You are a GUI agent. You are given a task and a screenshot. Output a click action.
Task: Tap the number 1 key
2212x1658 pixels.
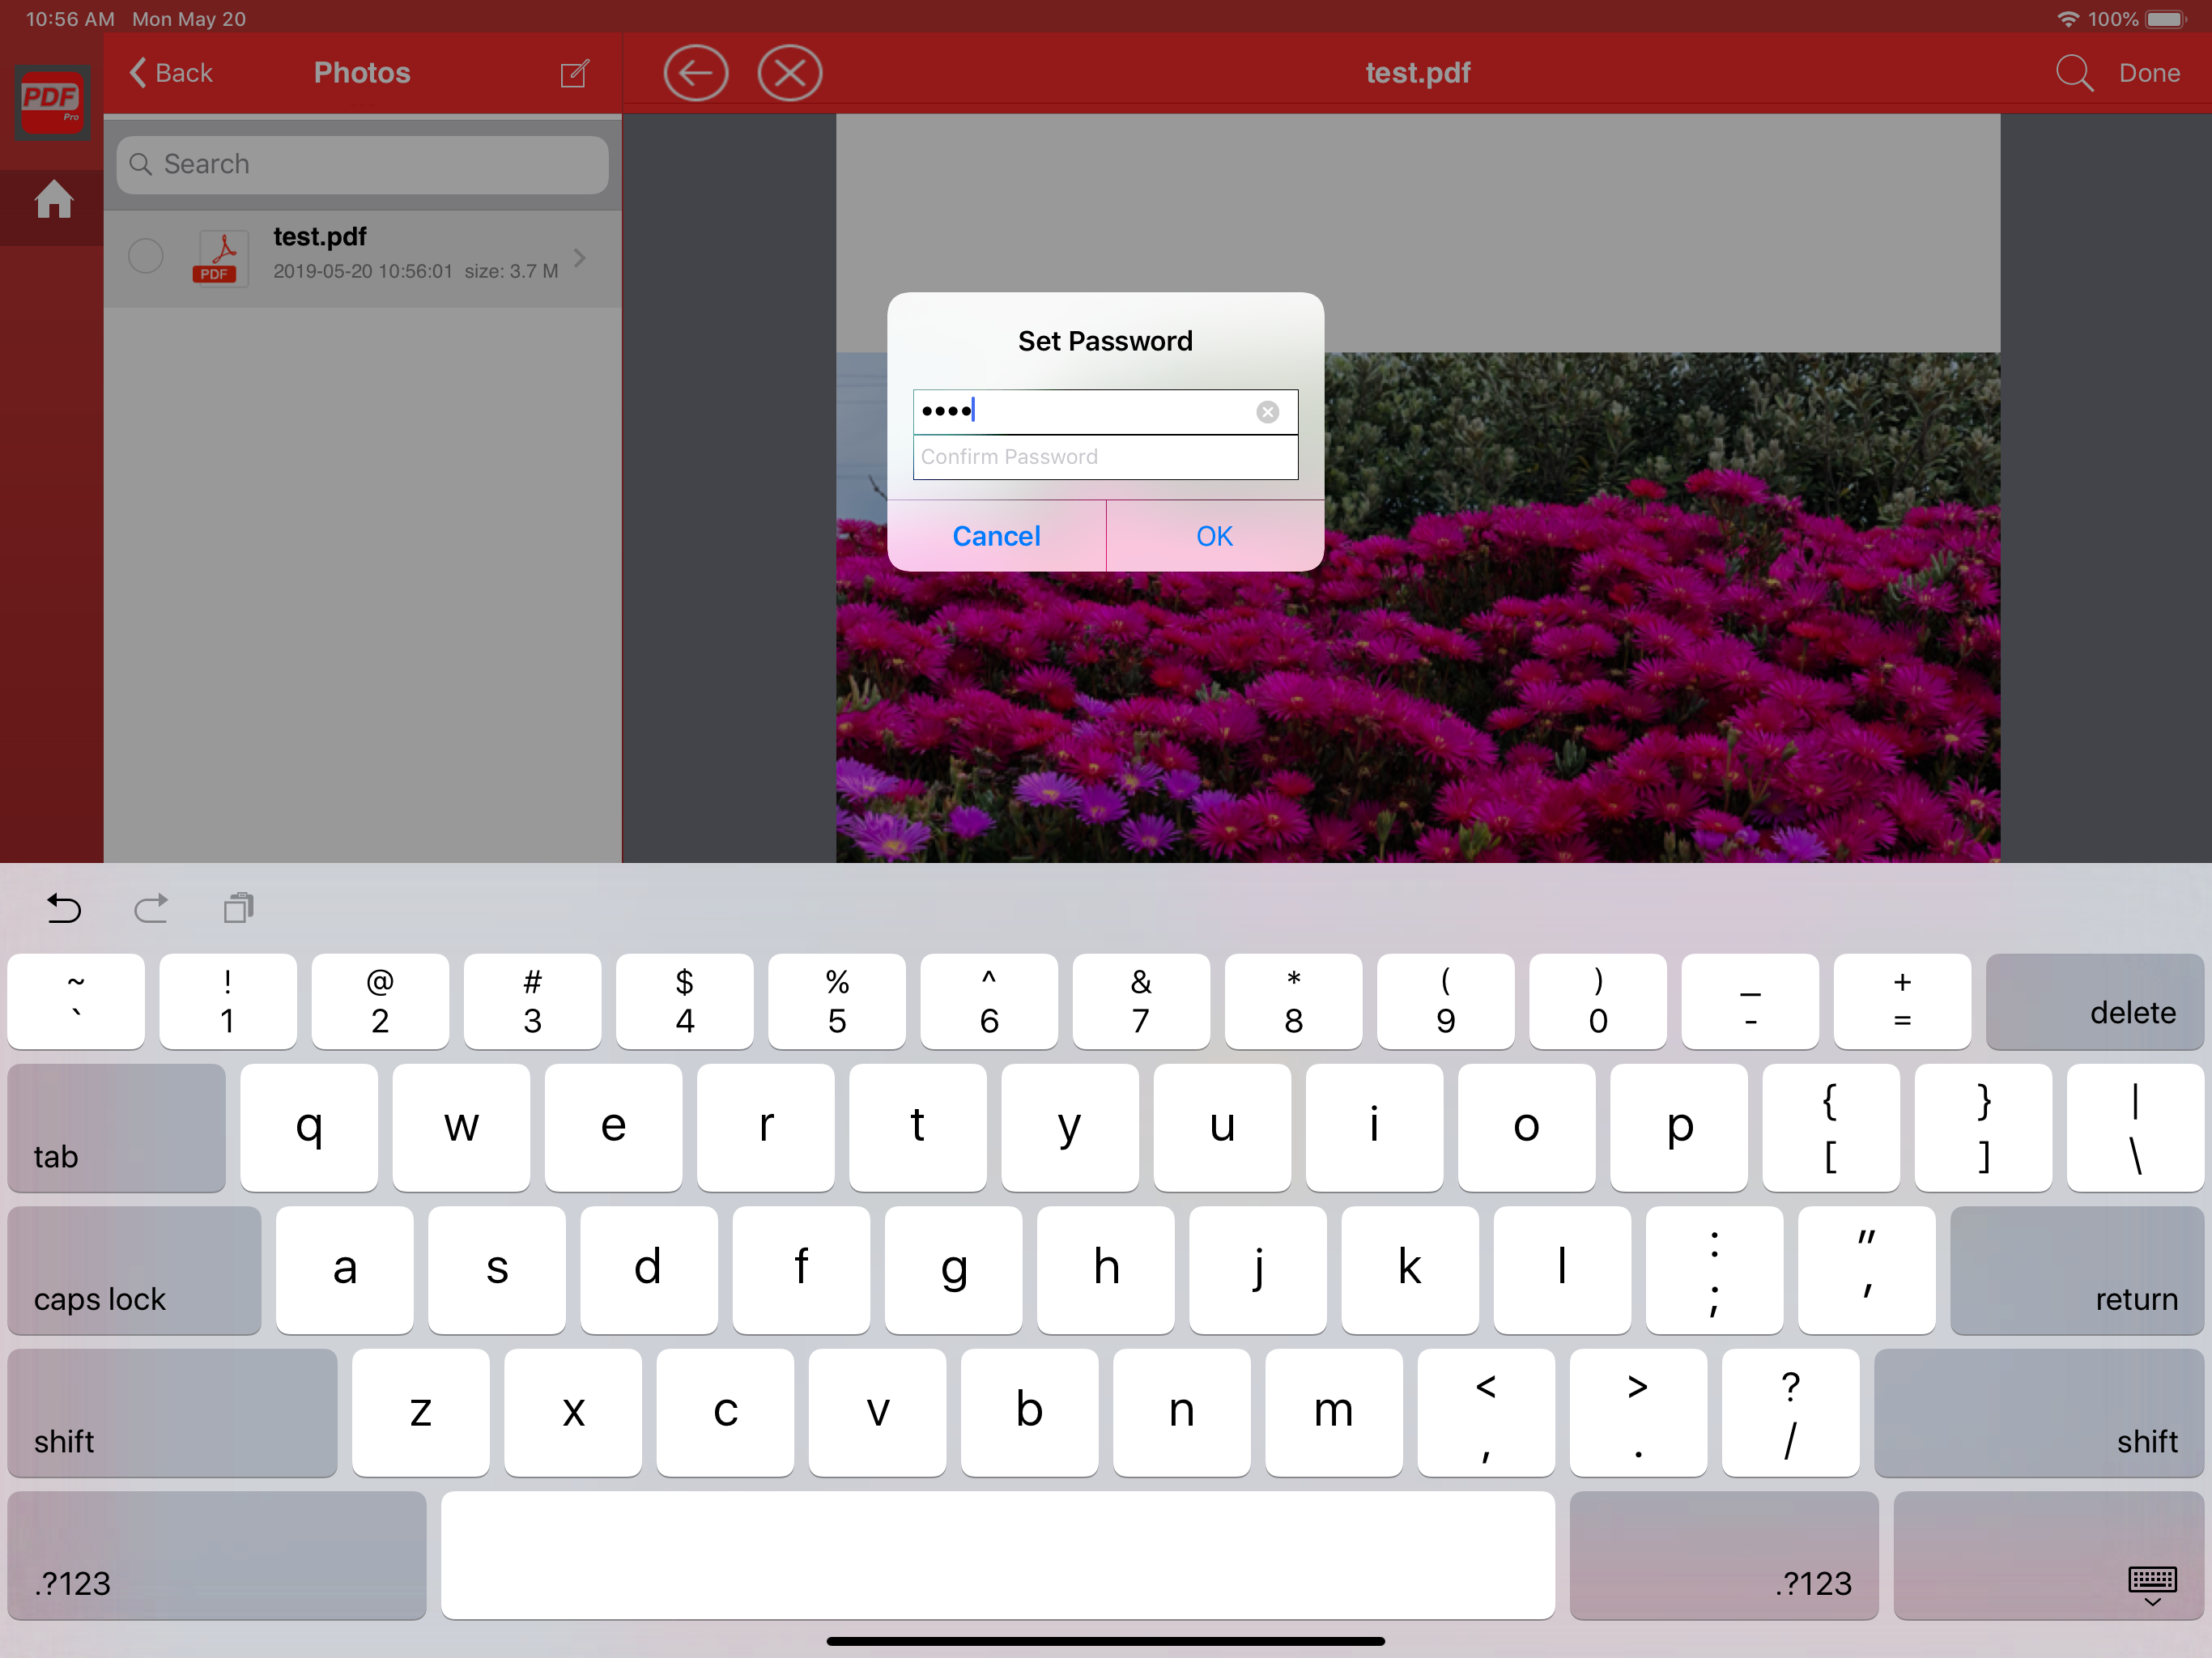[228, 1001]
